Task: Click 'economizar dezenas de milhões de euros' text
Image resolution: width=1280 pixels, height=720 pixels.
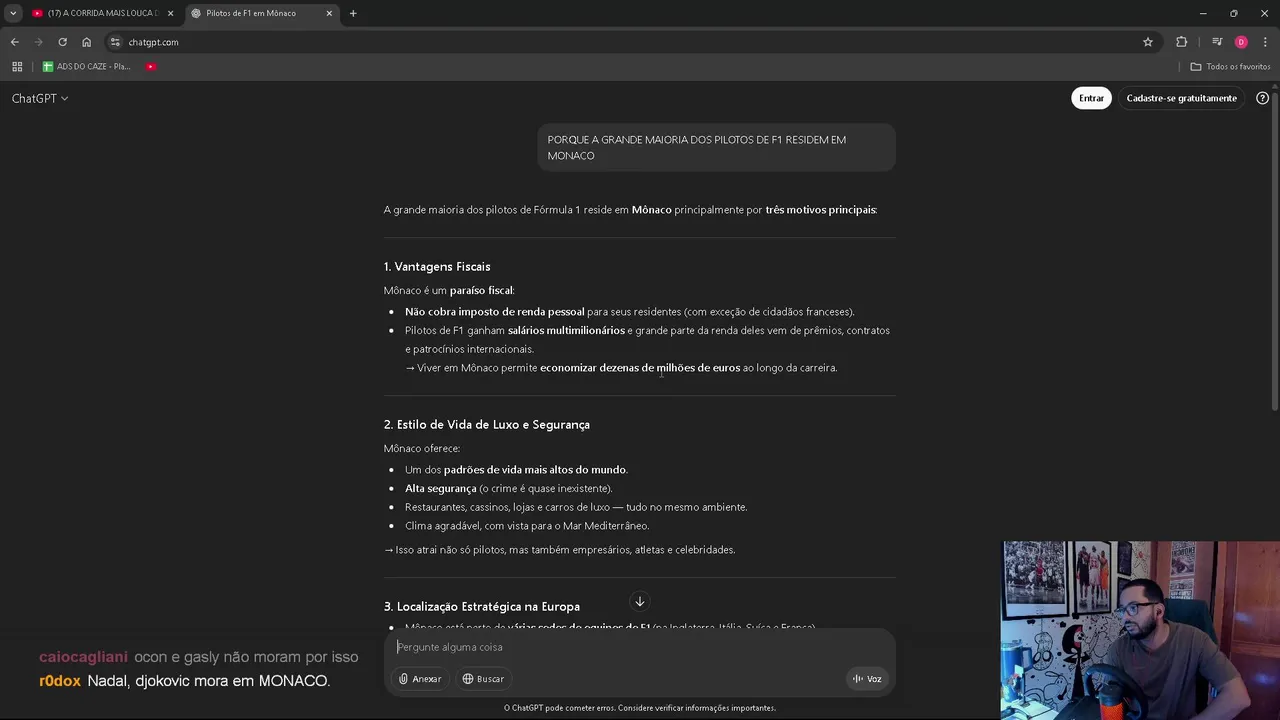Action: [x=640, y=368]
